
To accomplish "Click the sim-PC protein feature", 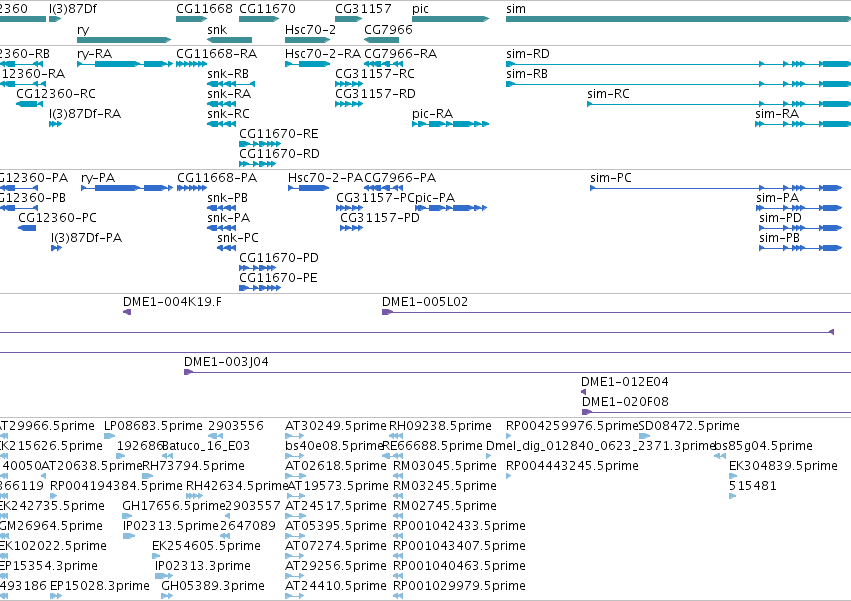I will click(x=716, y=188).
